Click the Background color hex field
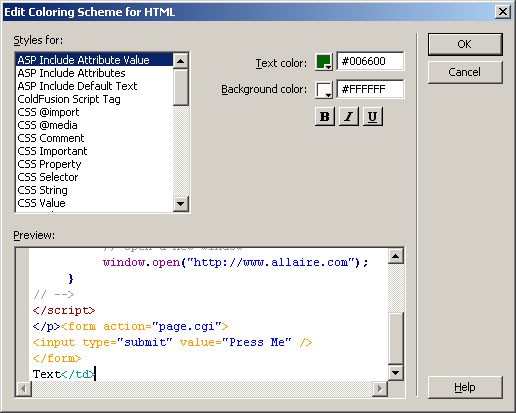 [x=370, y=89]
